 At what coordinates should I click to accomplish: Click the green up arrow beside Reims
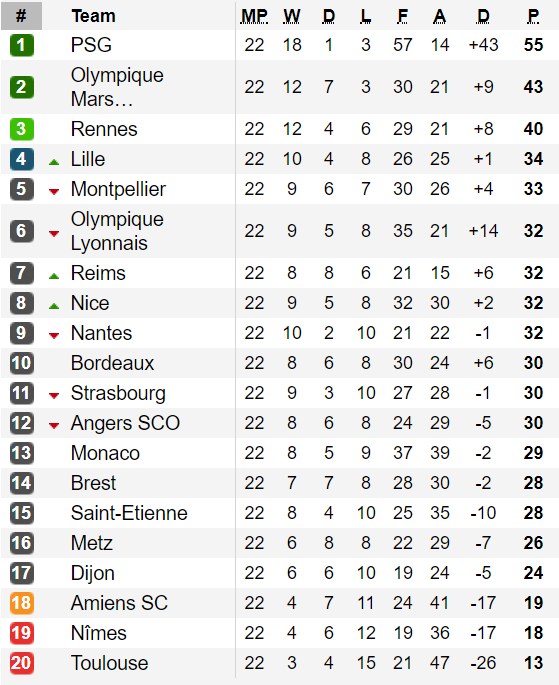pyautogui.click(x=54, y=276)
